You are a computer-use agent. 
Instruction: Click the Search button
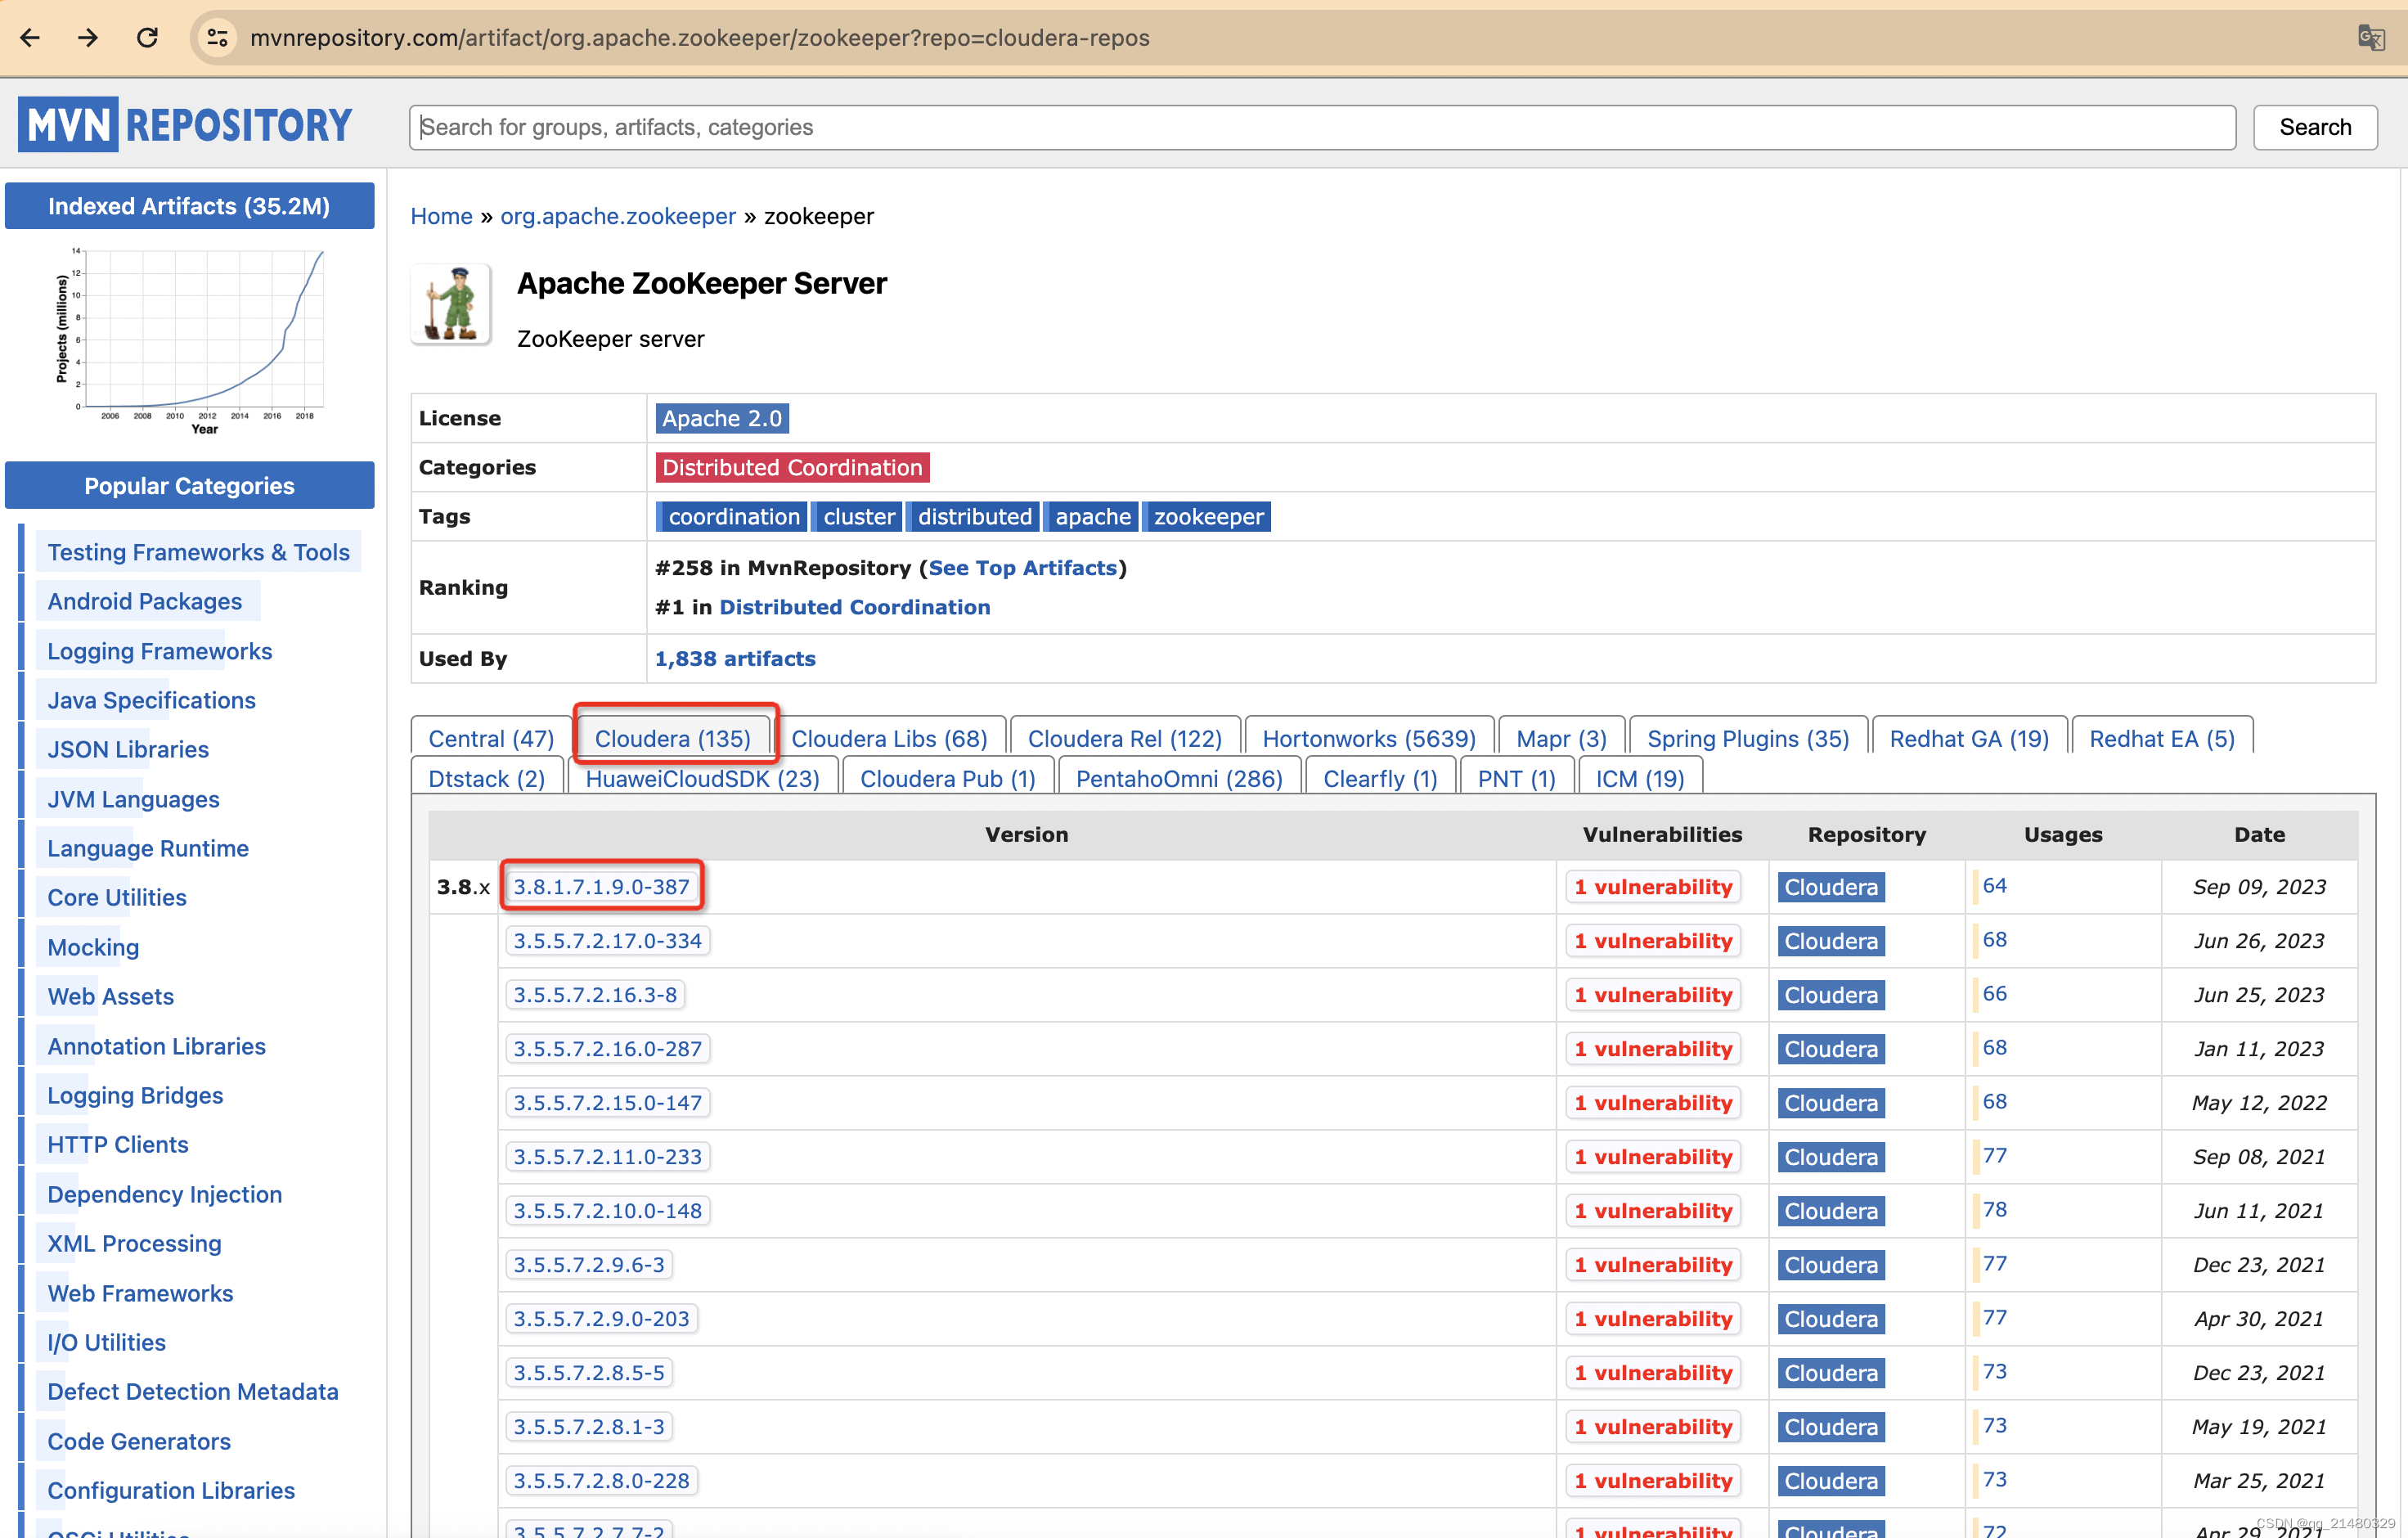pos(2314,128)
